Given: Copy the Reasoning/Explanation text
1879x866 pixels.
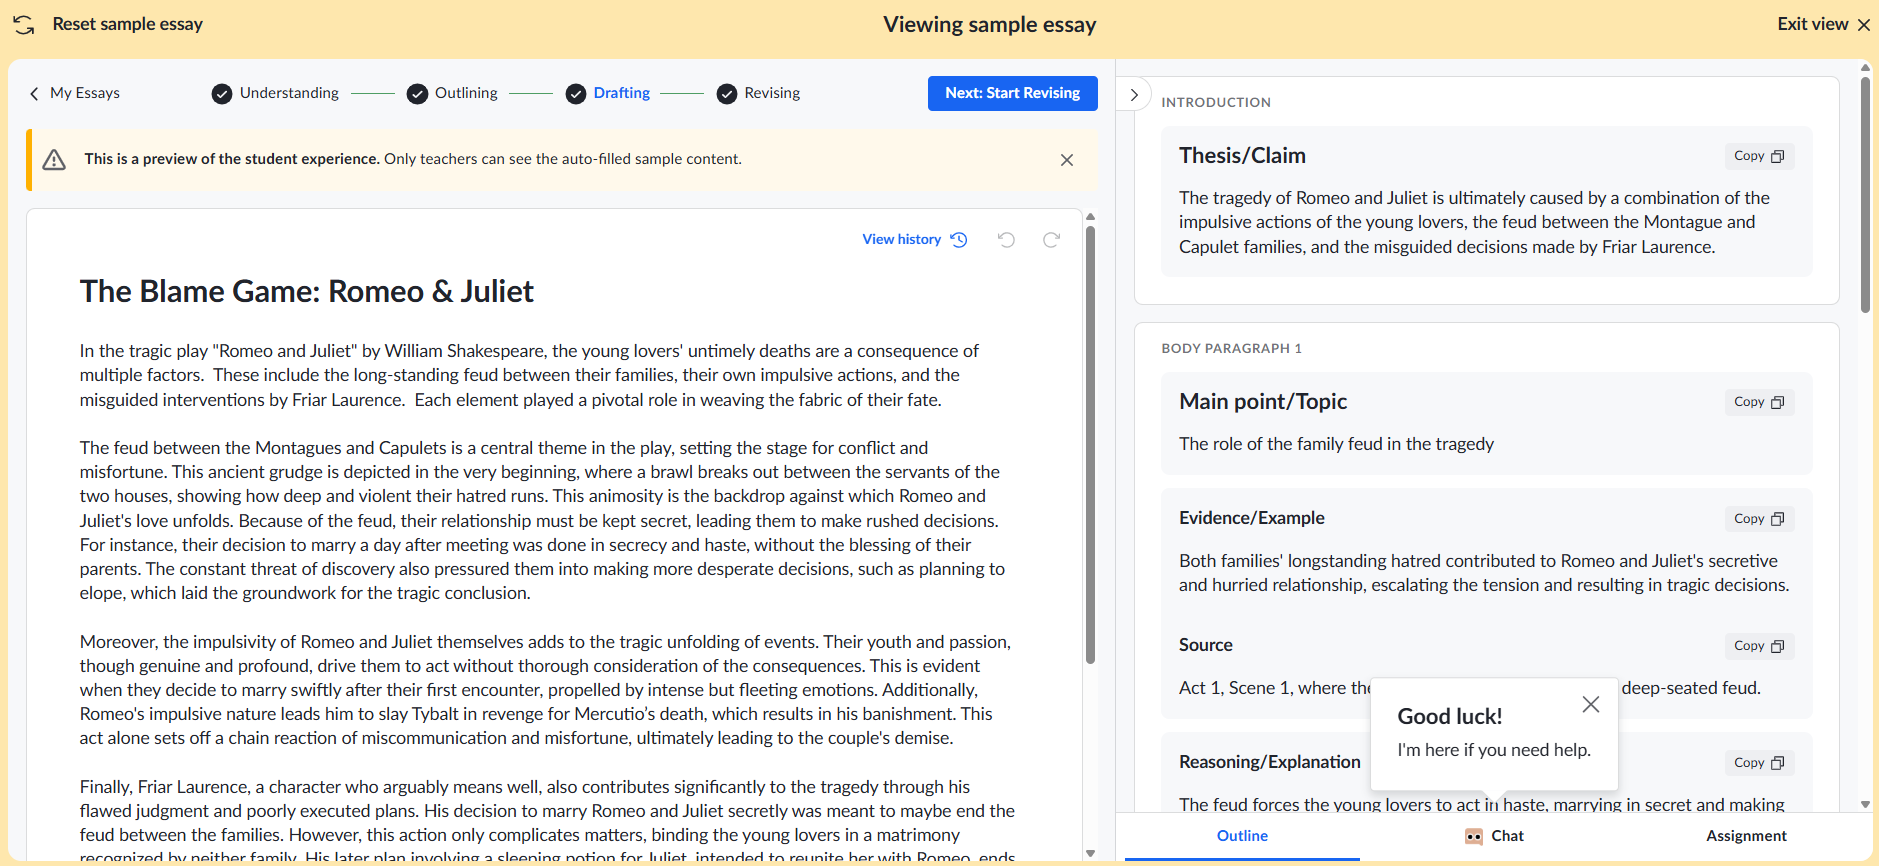Looking at the screenshot, I should coord(1759,763).
